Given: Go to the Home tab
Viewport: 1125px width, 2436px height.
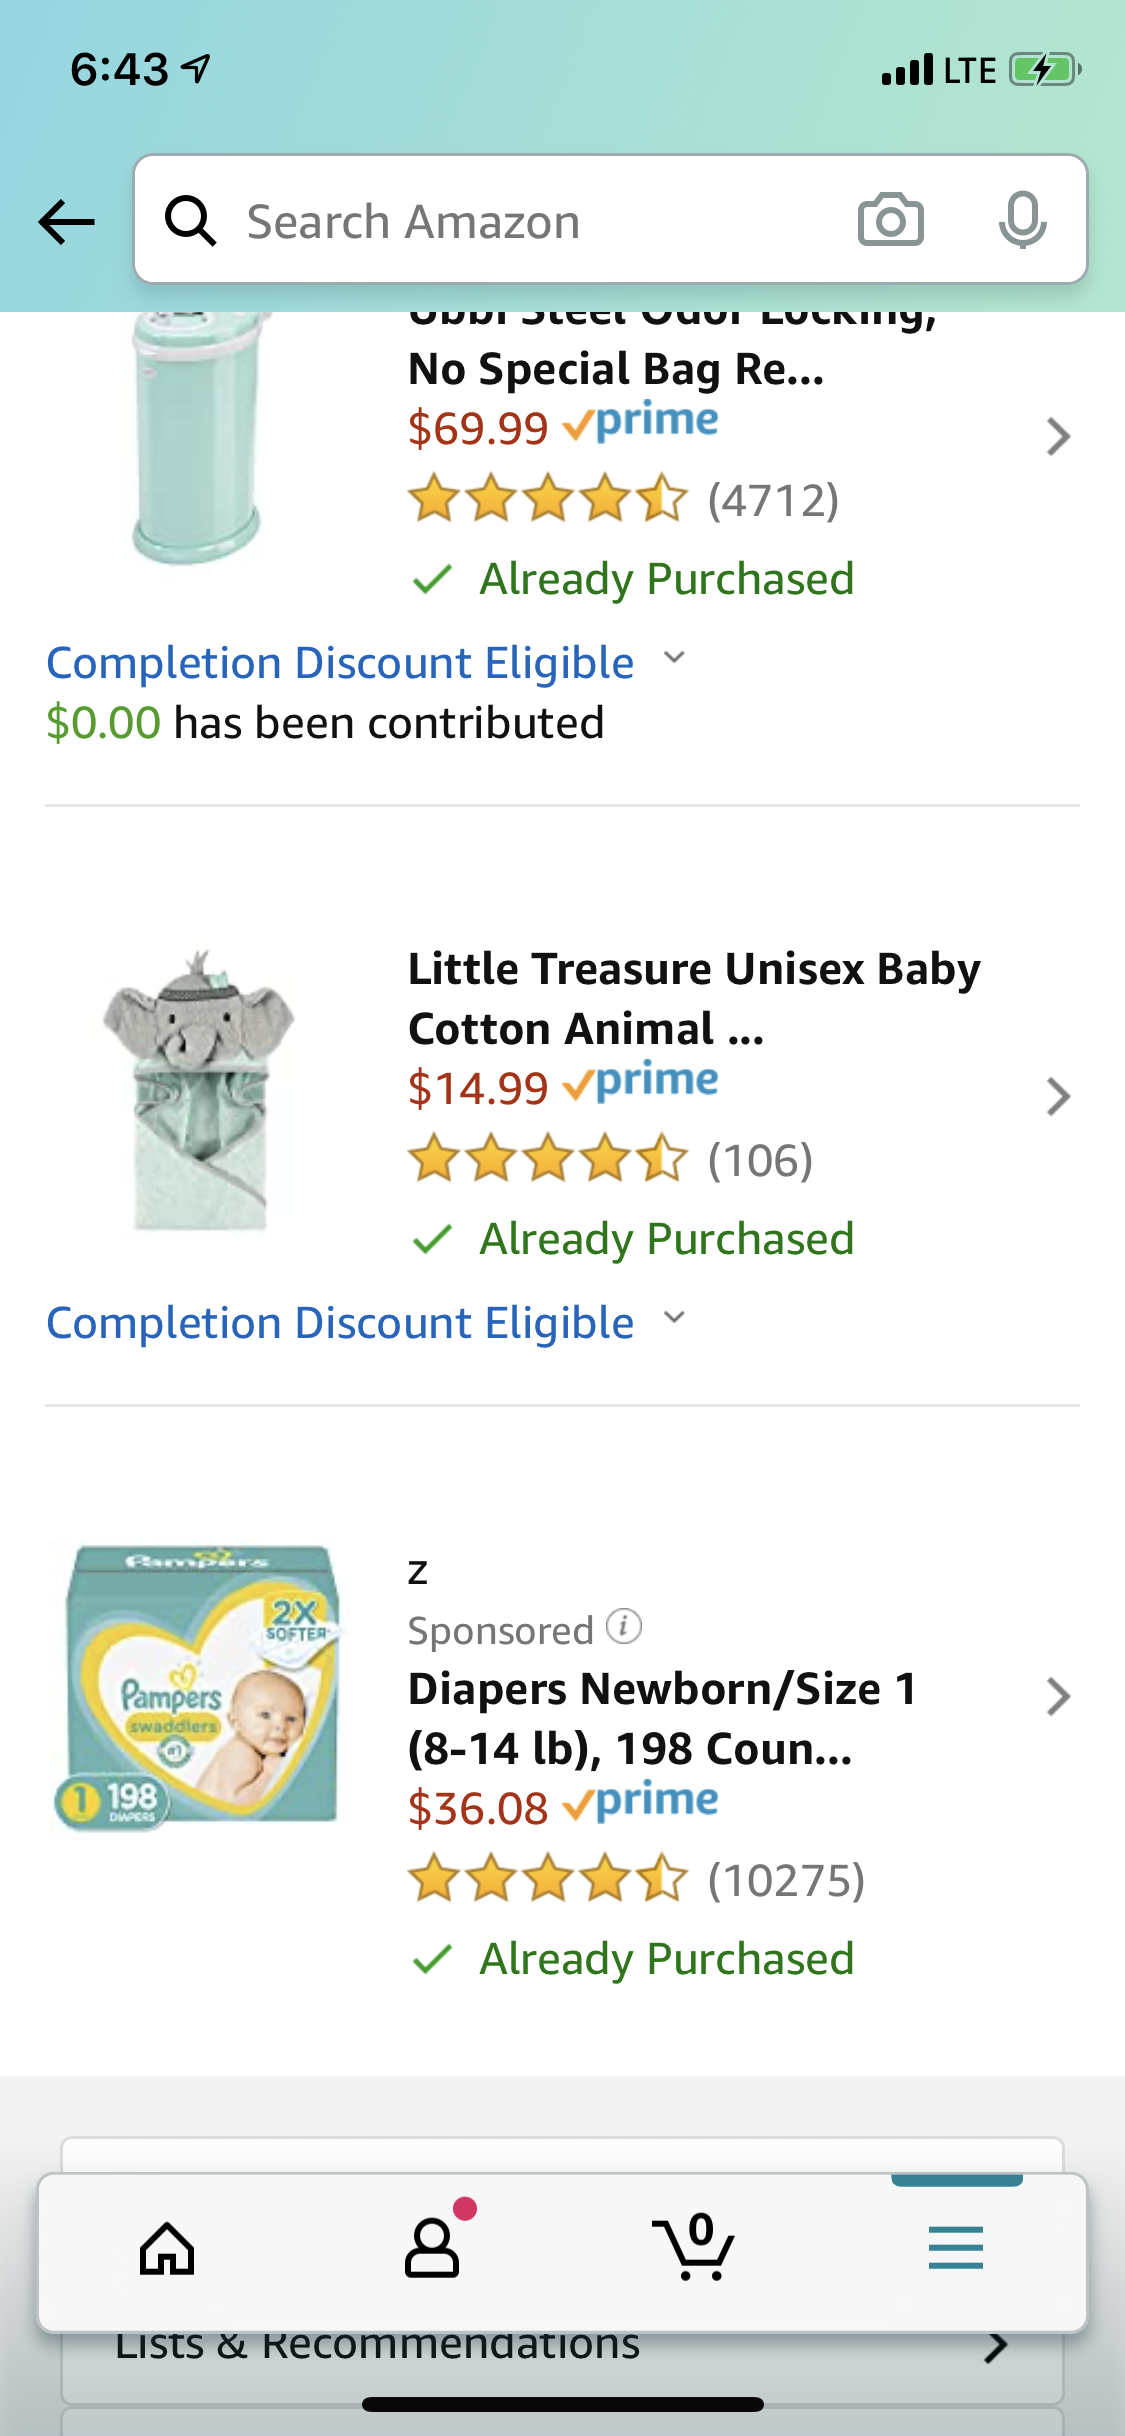Looking at the screenshot, I should pyautogui.click(x=167, y=2250).
